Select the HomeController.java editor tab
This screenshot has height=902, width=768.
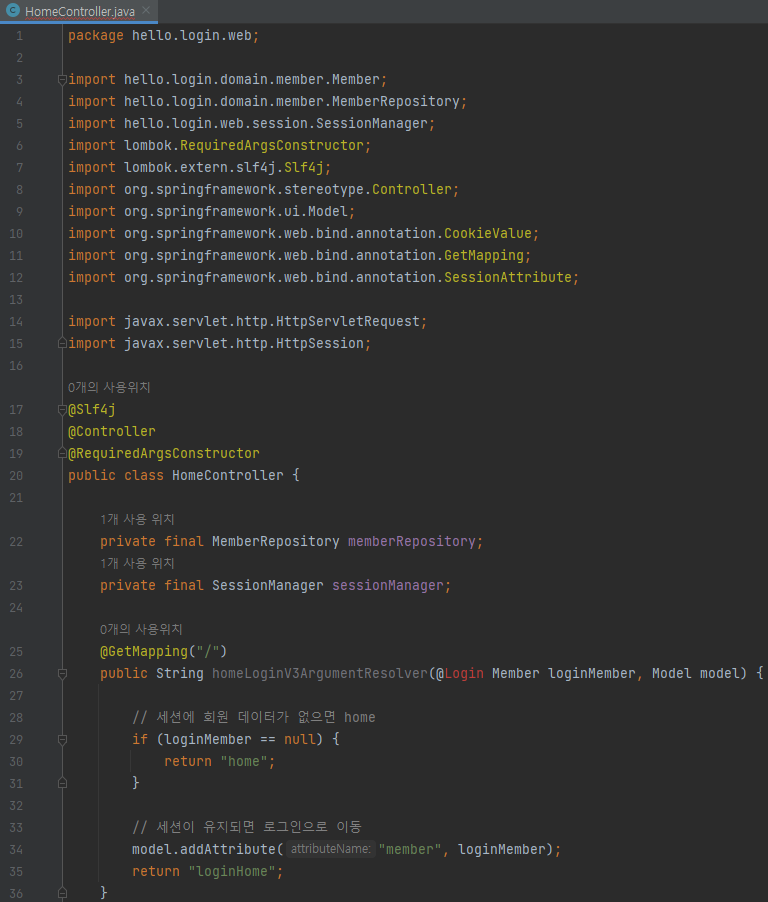click(x=79, y=12)
